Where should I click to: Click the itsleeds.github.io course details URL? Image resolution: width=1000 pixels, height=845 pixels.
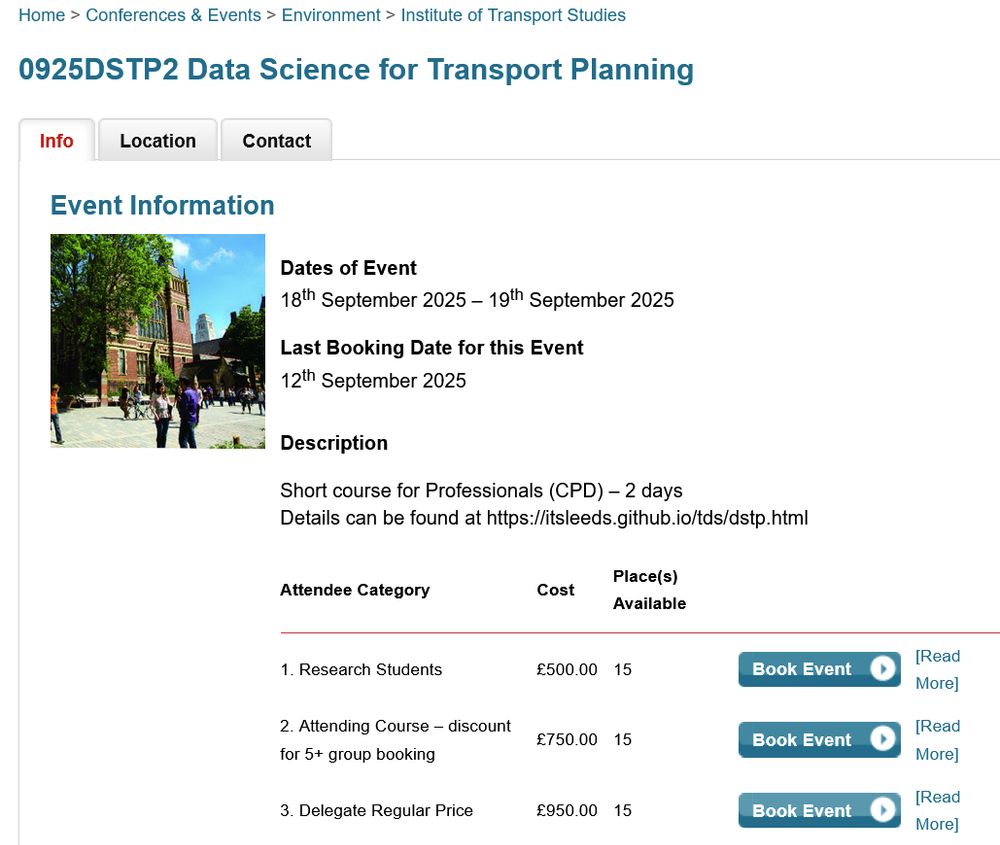point(647,518)
